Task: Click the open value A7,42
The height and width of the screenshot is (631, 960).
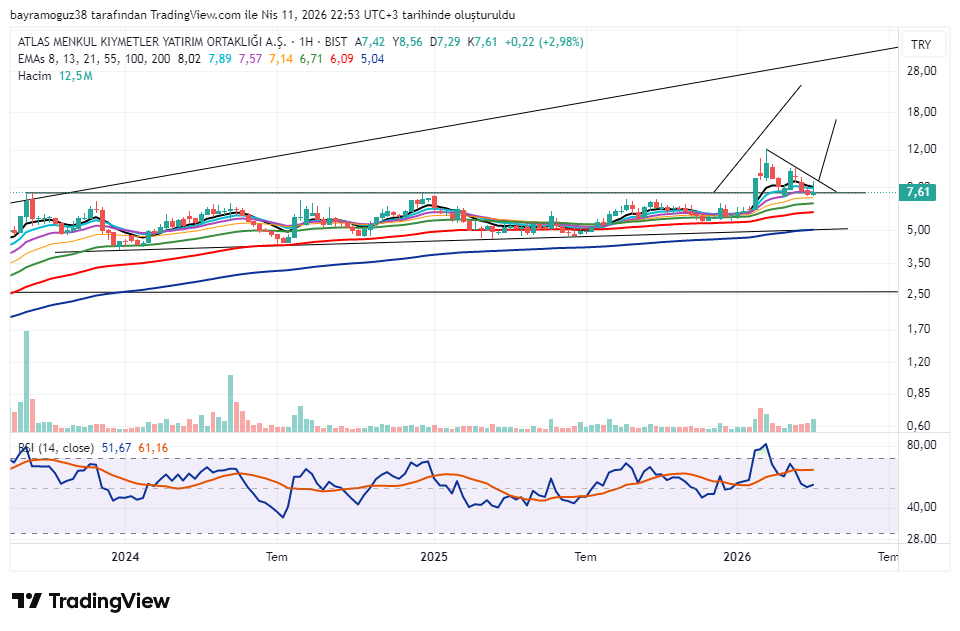Action: coord(370,42)
